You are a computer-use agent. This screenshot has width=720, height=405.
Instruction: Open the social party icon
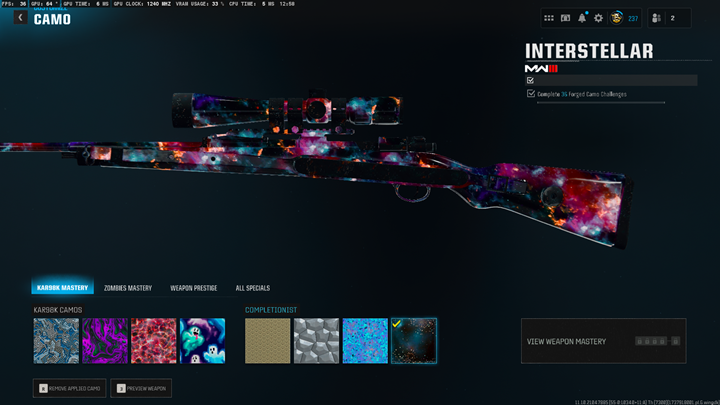coord(656,18)
